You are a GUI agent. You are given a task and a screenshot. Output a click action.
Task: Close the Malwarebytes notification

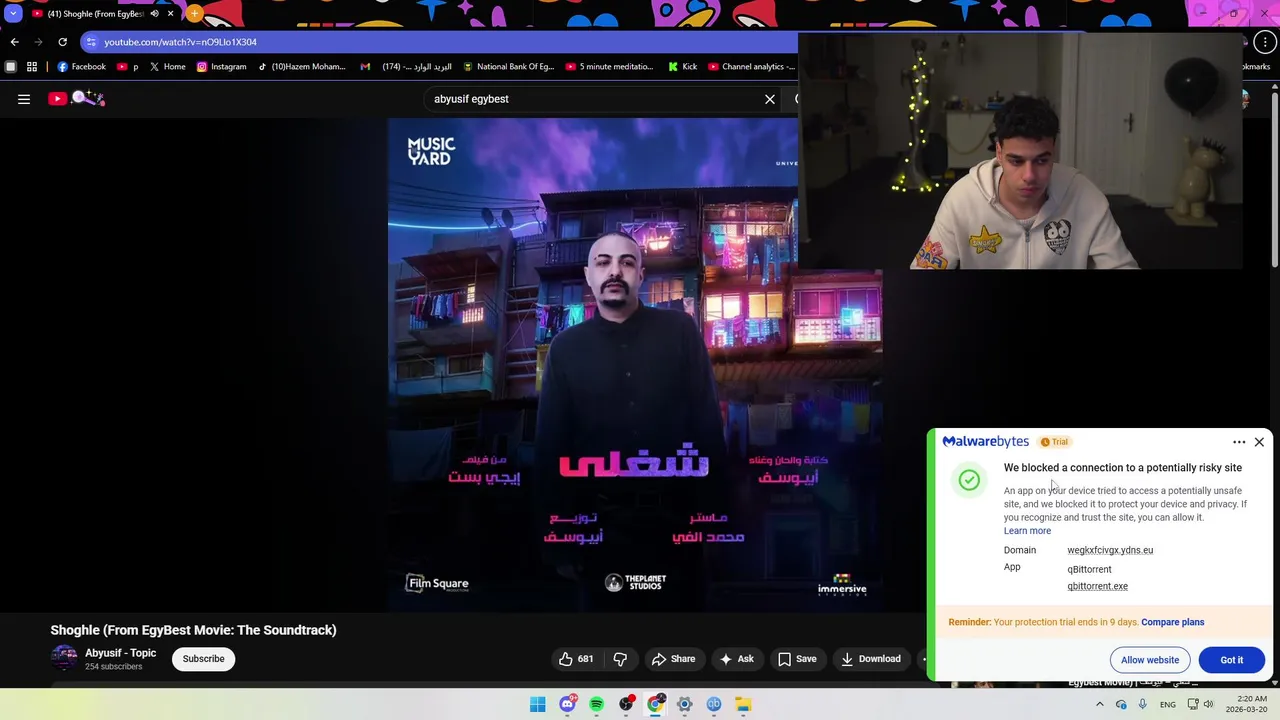coord(1259,442)
